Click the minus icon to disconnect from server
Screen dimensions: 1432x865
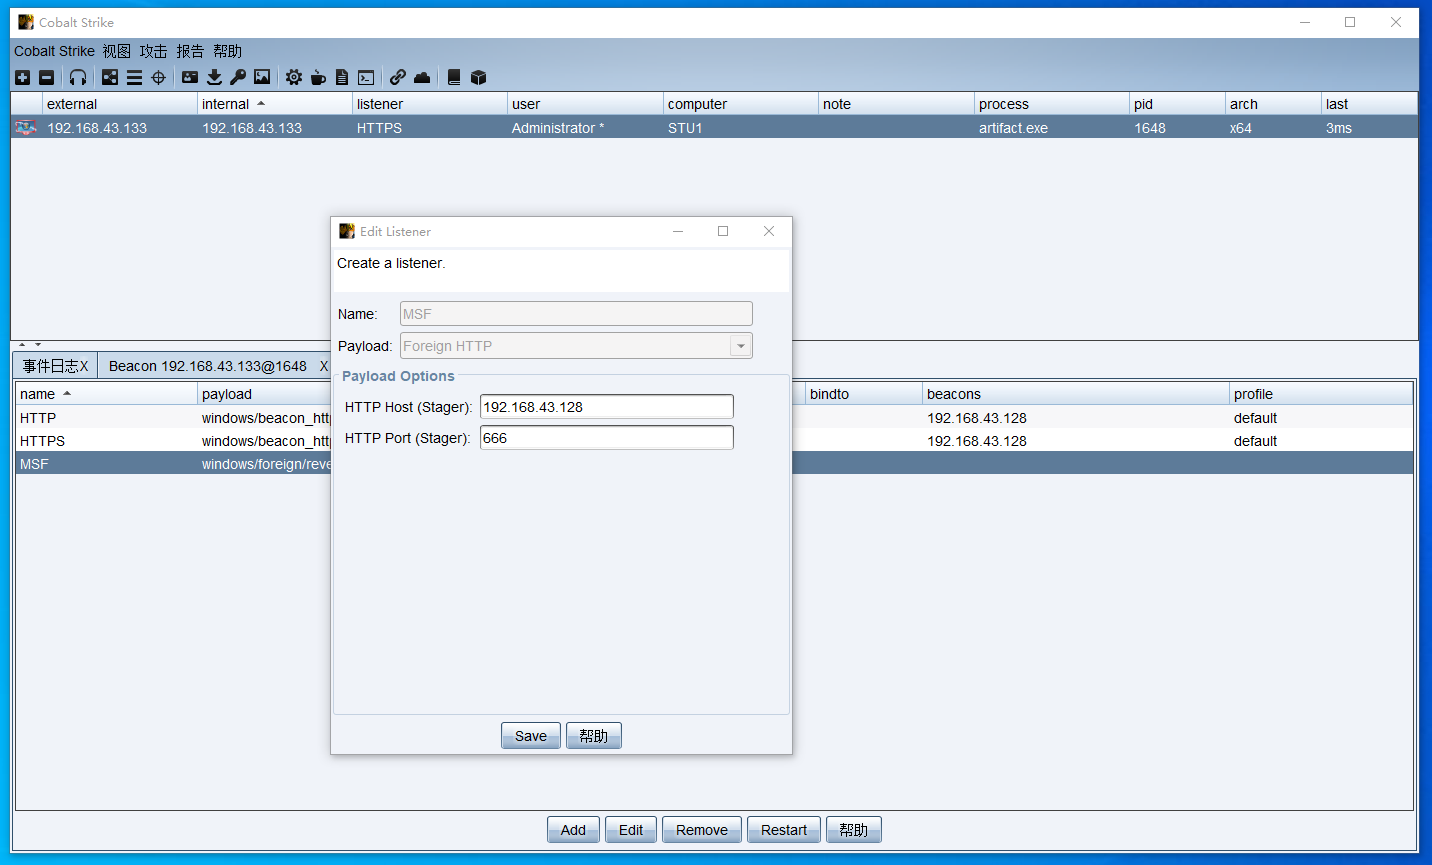coord(46,77)
